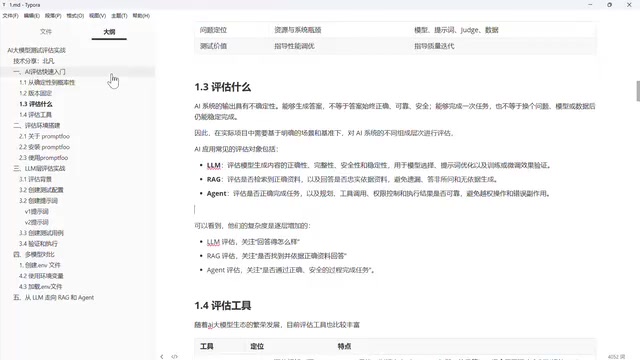Jump to outline item AI大模型测试评估实战
This screenshot has height=360, width=640.
(36, 50)
